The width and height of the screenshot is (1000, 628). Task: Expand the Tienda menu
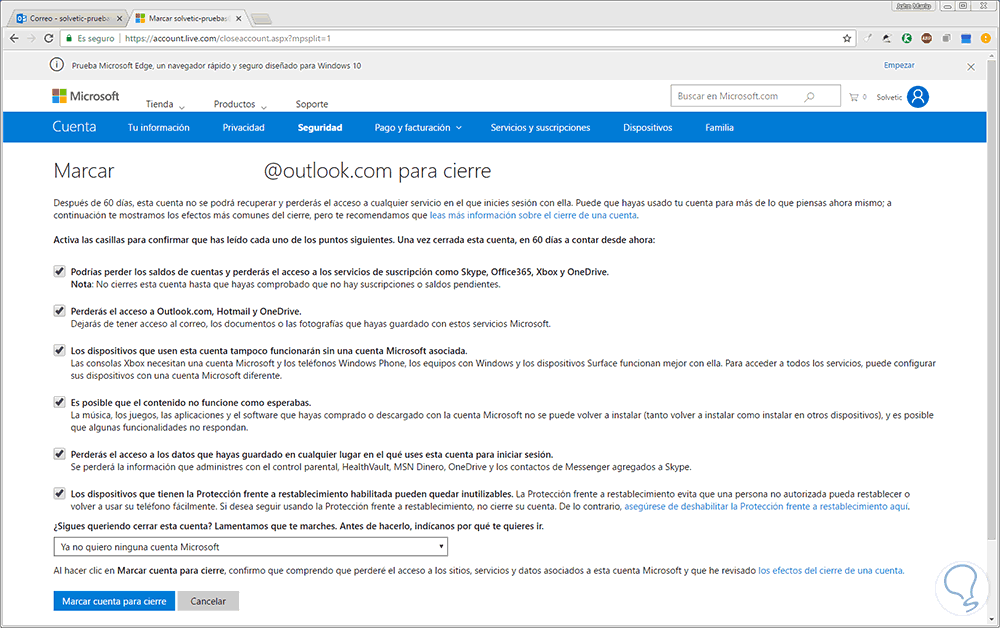[x=165, y=104]
